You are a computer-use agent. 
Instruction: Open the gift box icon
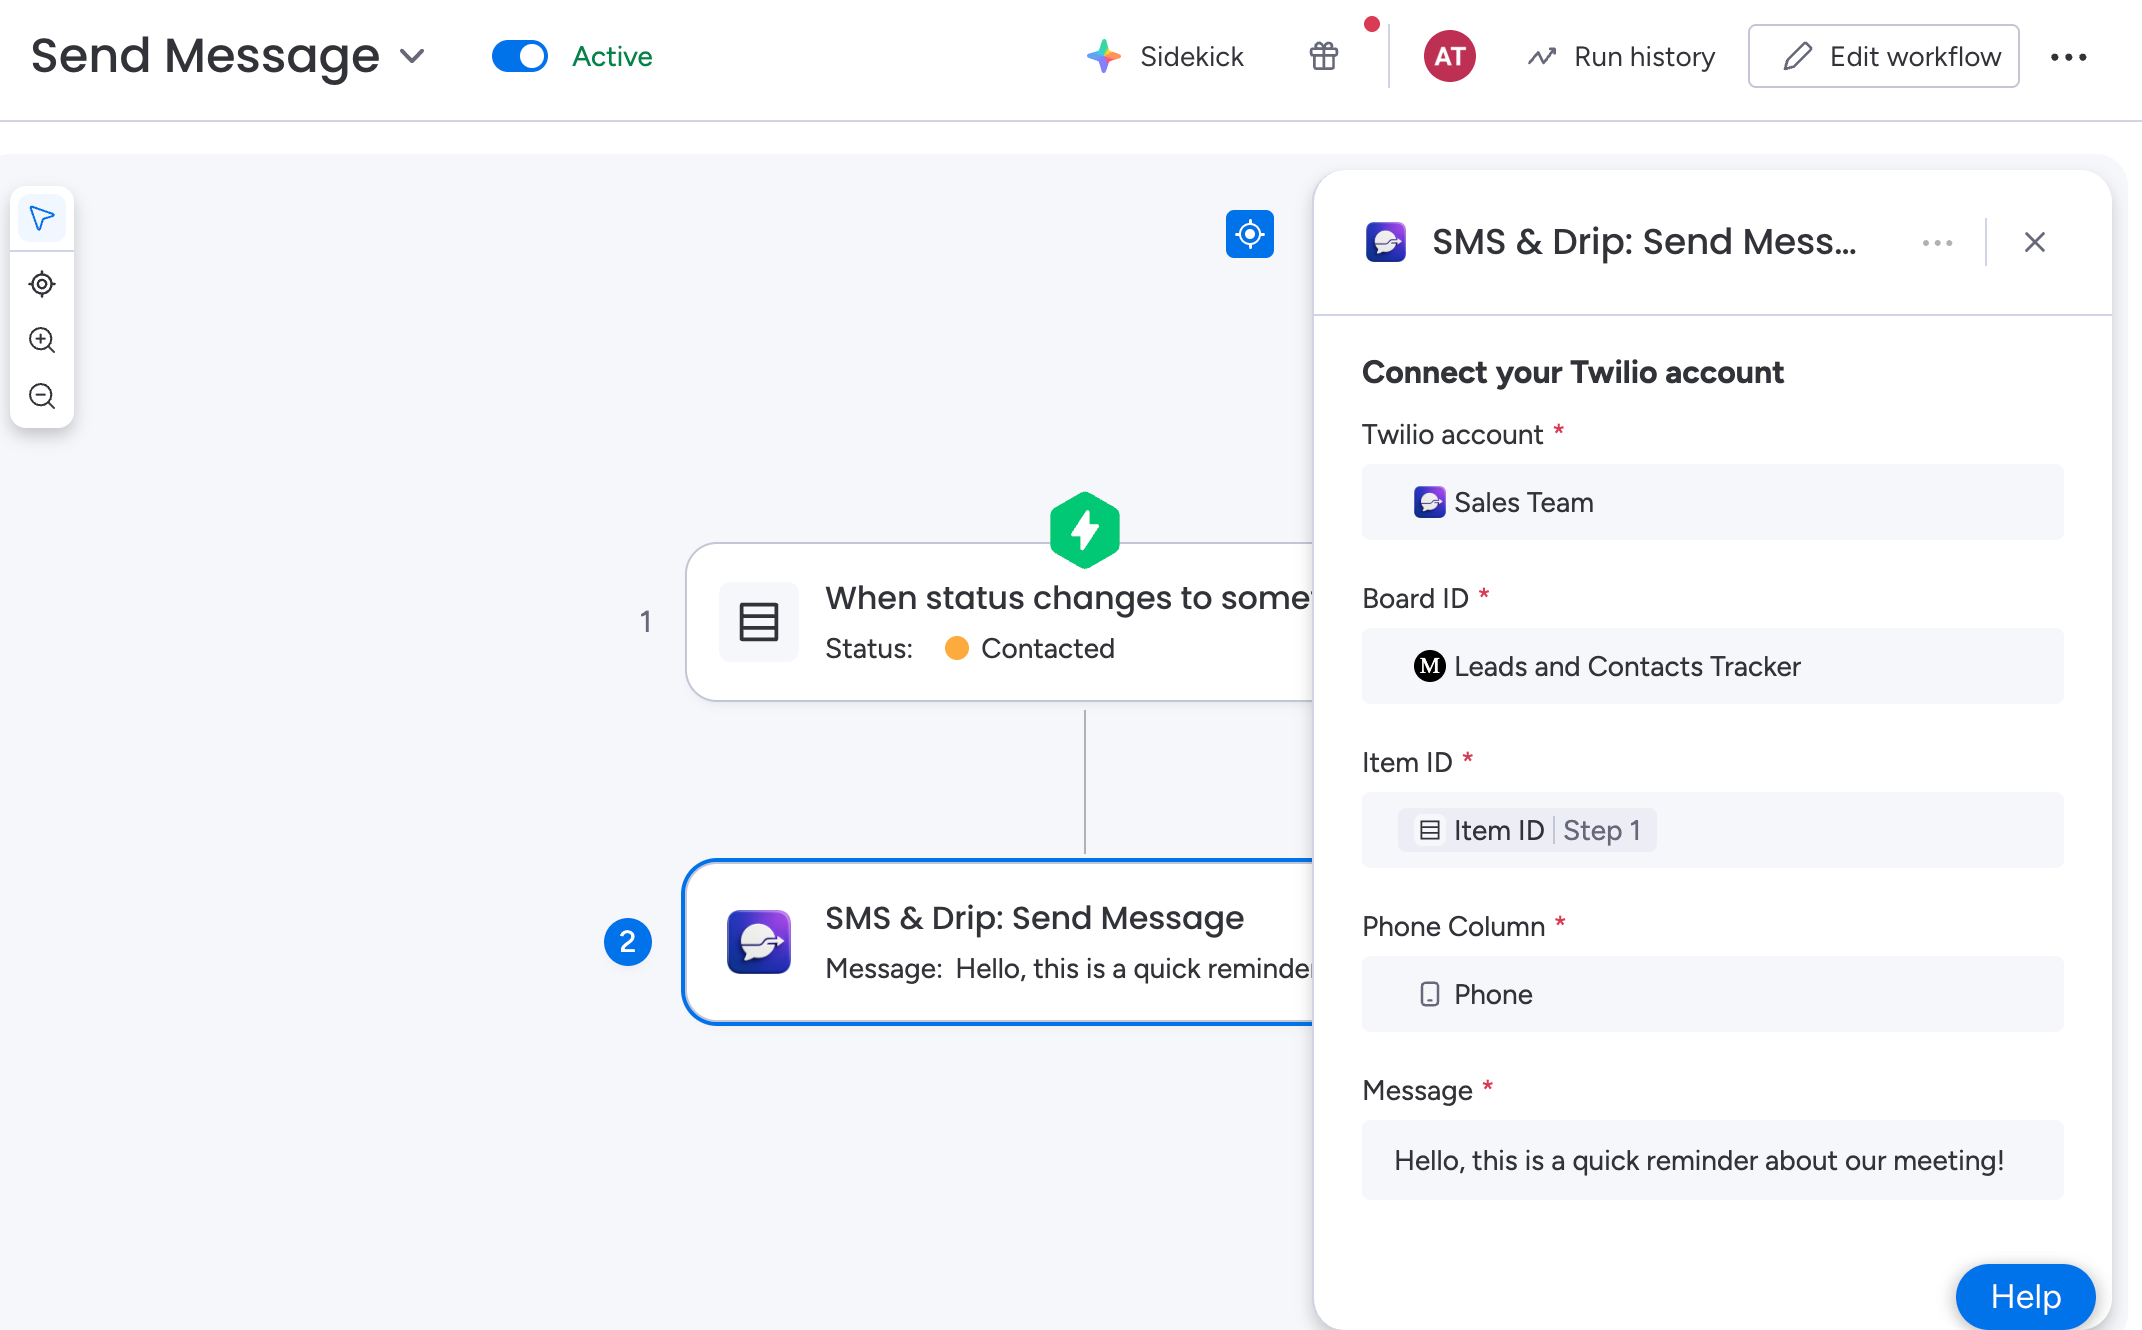coord(1324,57)
